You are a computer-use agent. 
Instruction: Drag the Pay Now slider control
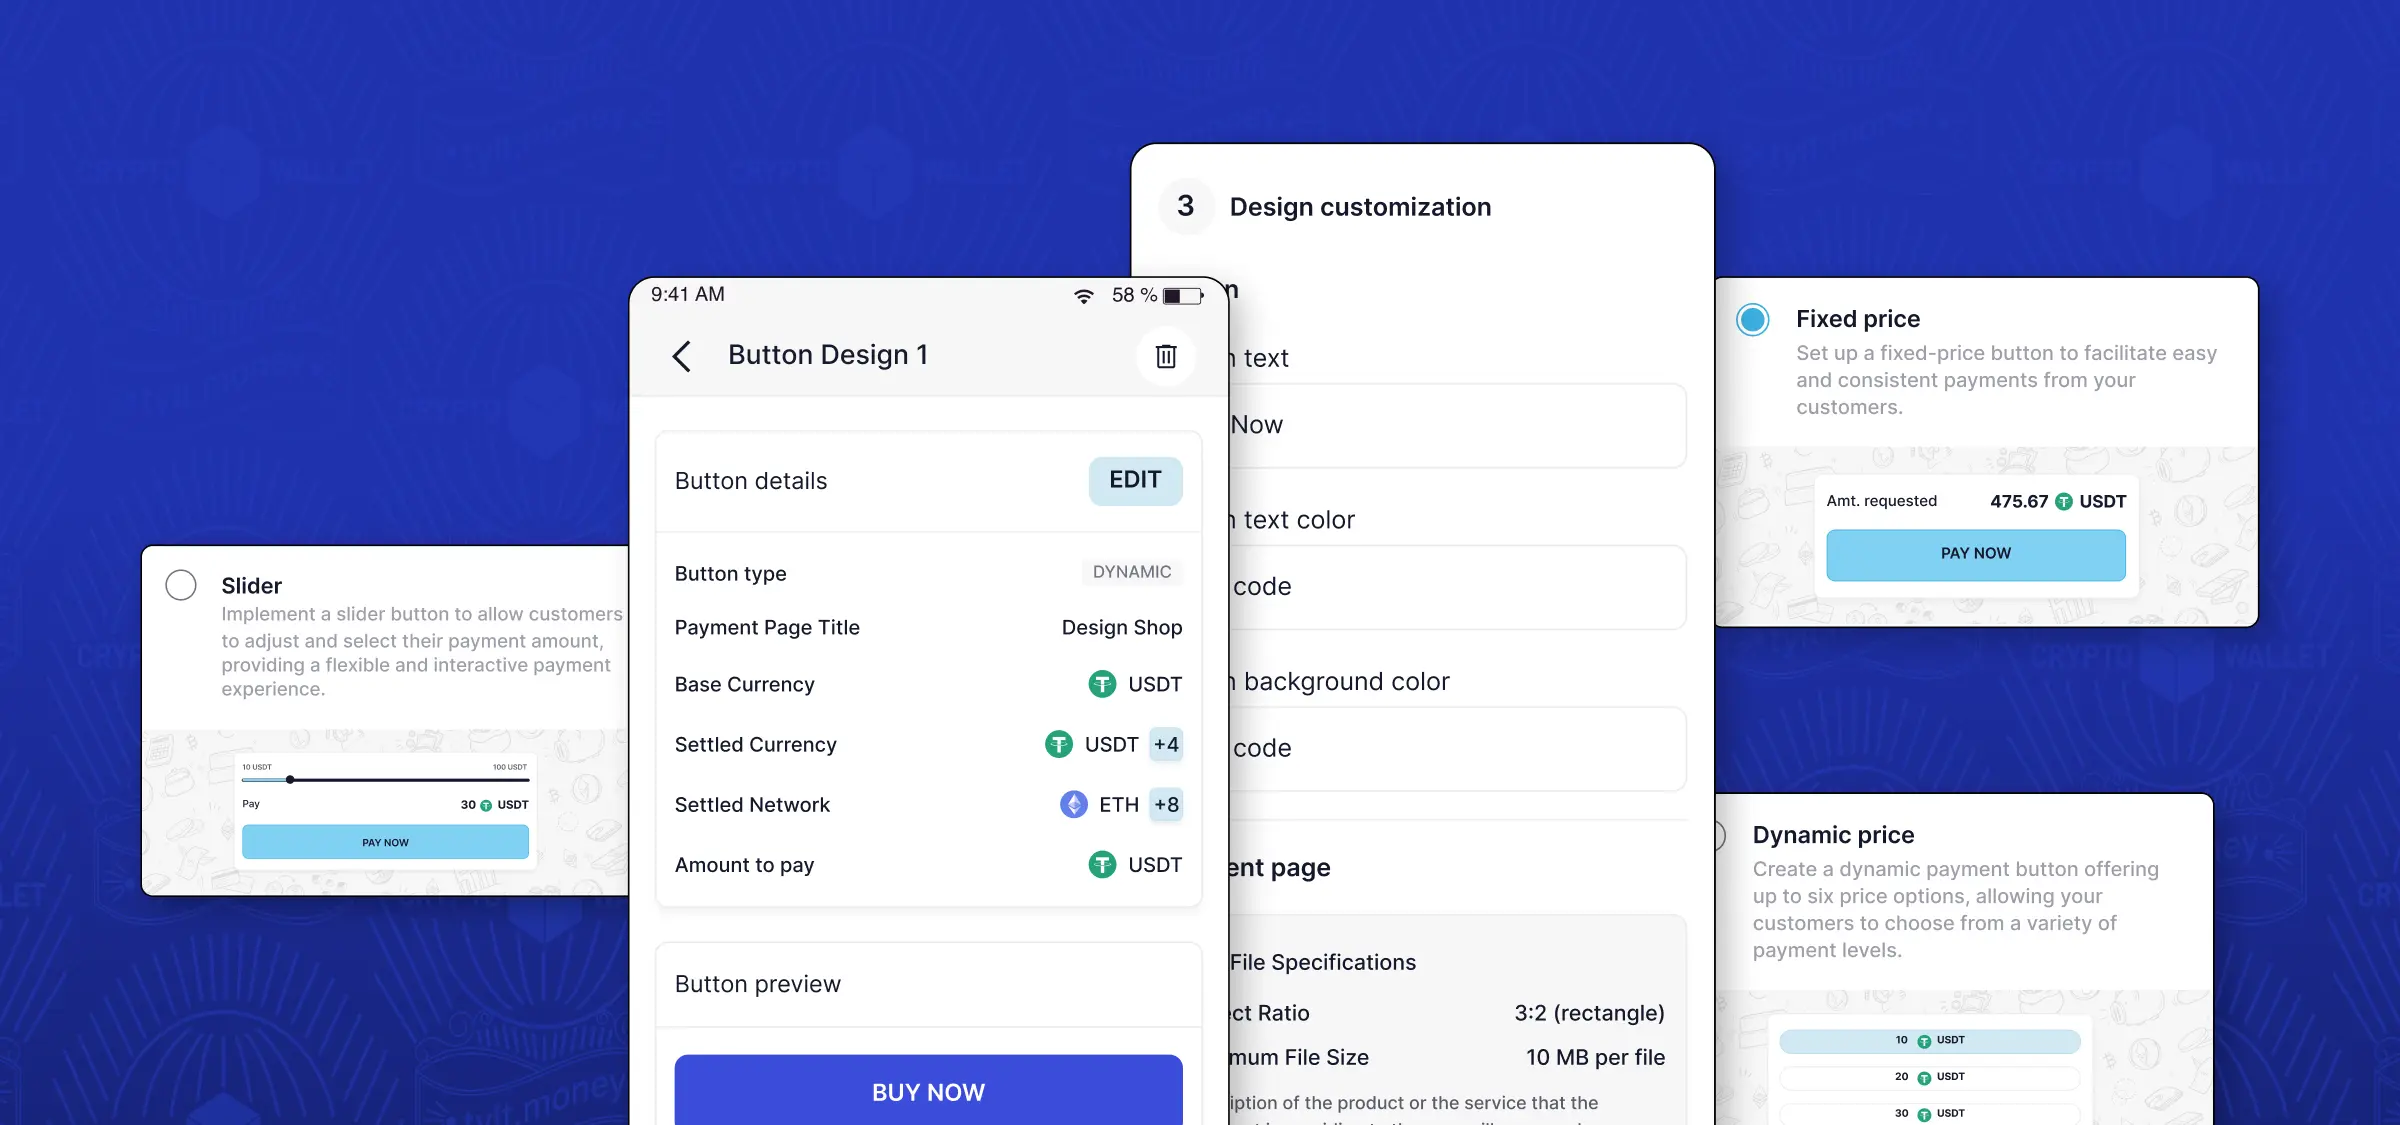click(289, 781)
